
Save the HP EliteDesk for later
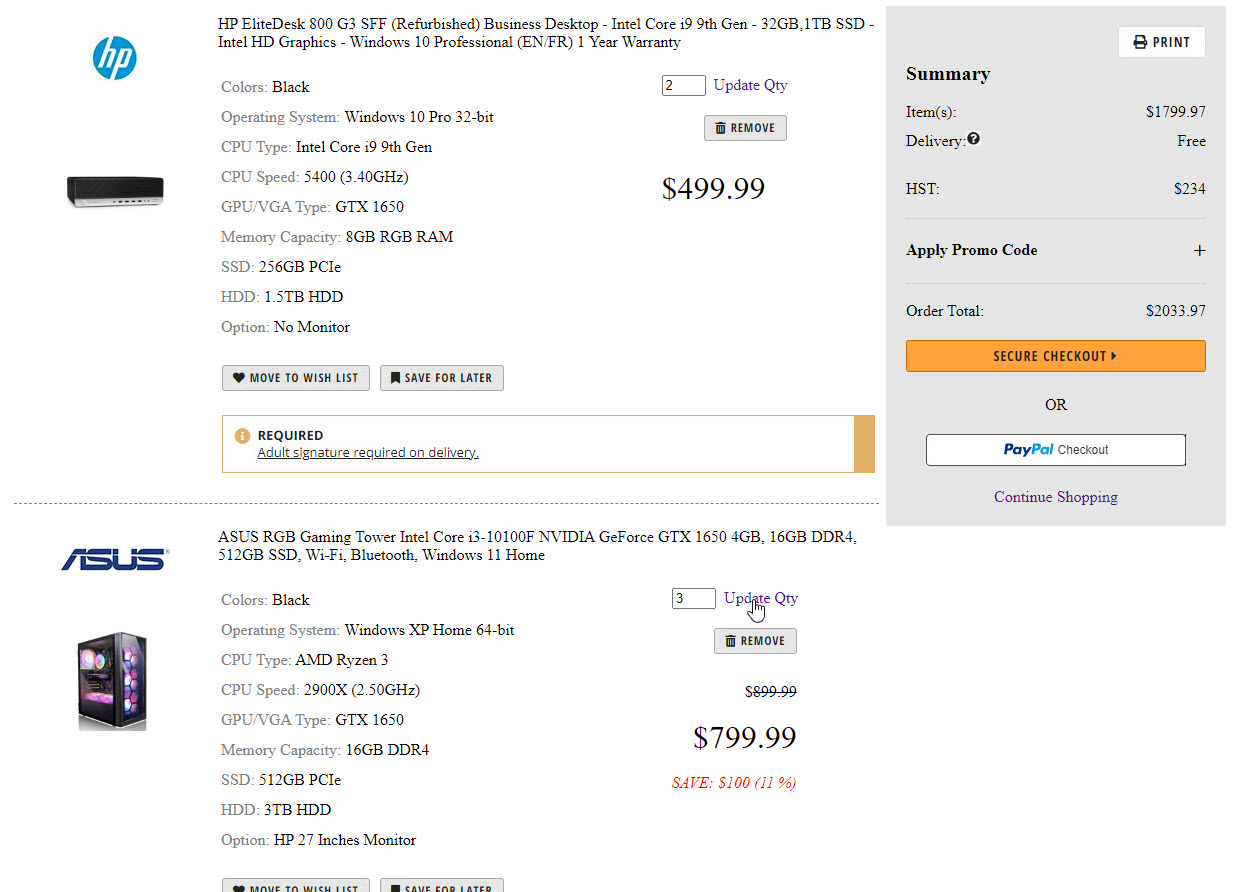(441, 378)
